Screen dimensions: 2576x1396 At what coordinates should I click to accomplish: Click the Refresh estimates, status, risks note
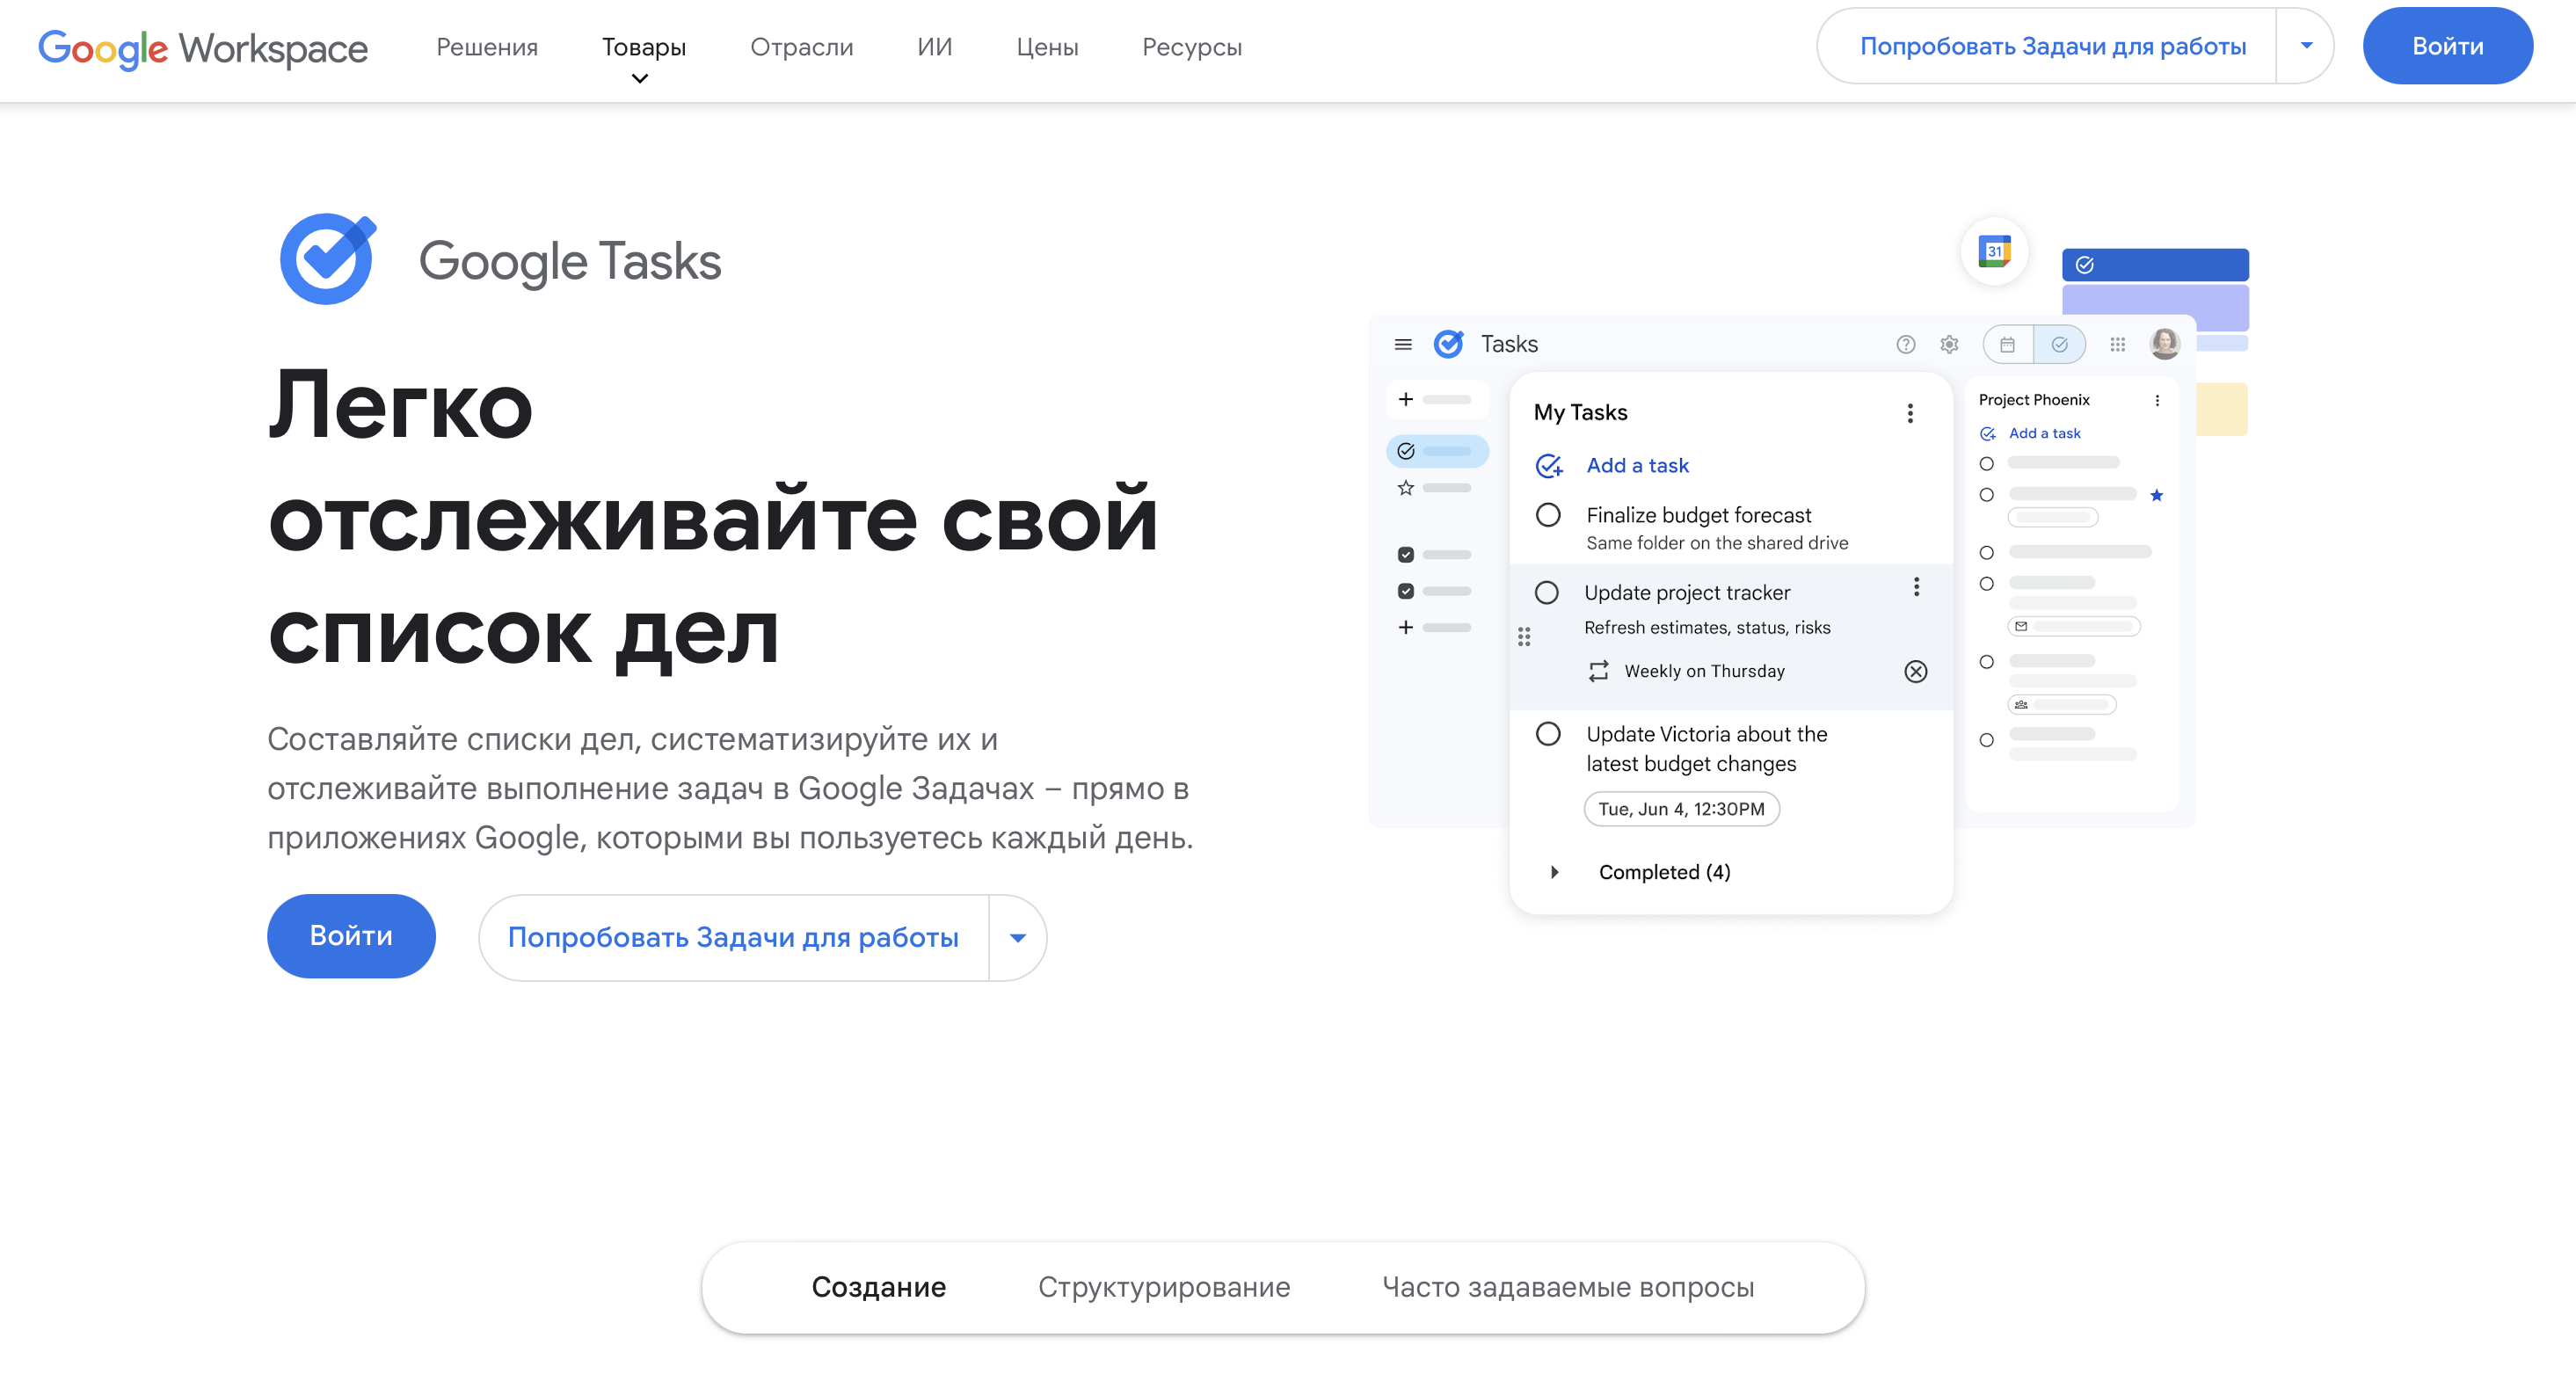pyautogui.click(x=1707, y=627)
